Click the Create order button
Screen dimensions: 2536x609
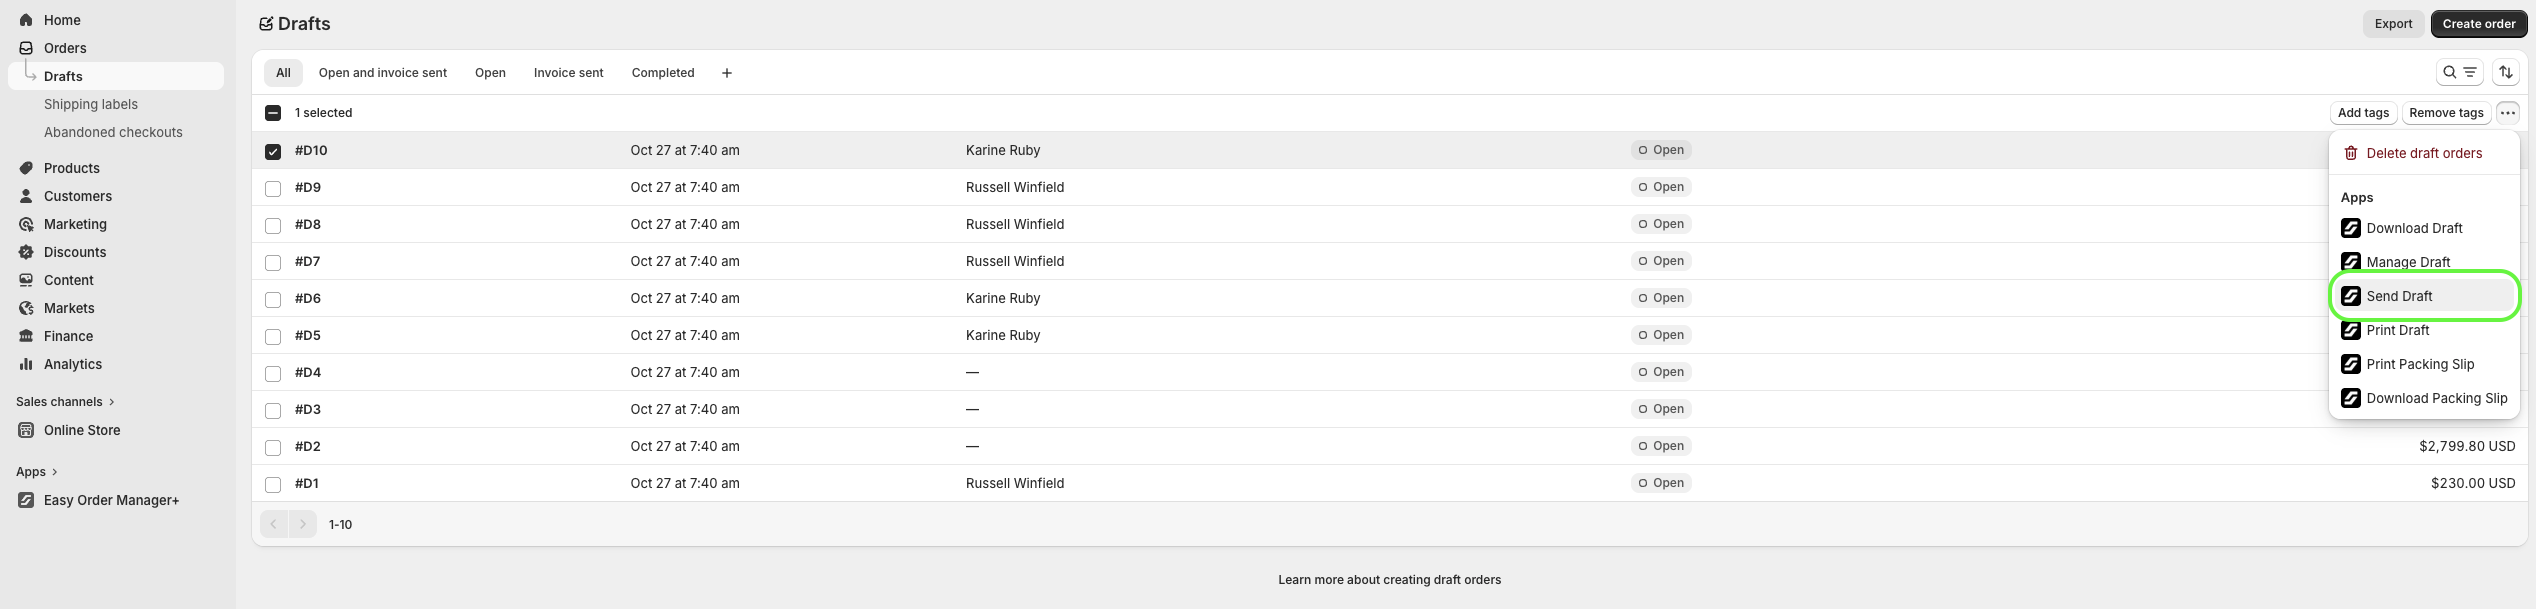[2478, 24]
